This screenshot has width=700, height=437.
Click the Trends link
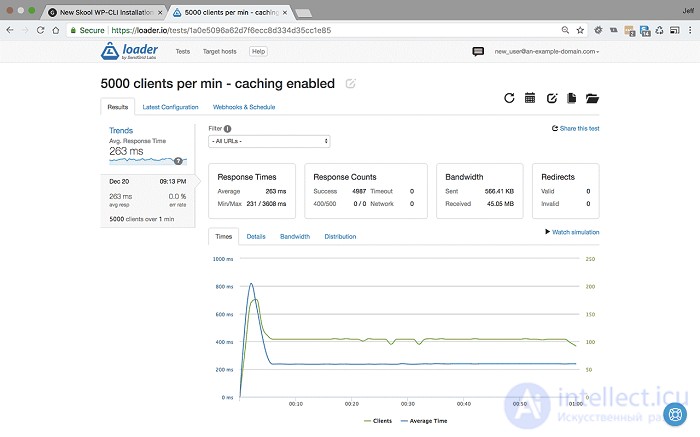(x=121, y=130)
